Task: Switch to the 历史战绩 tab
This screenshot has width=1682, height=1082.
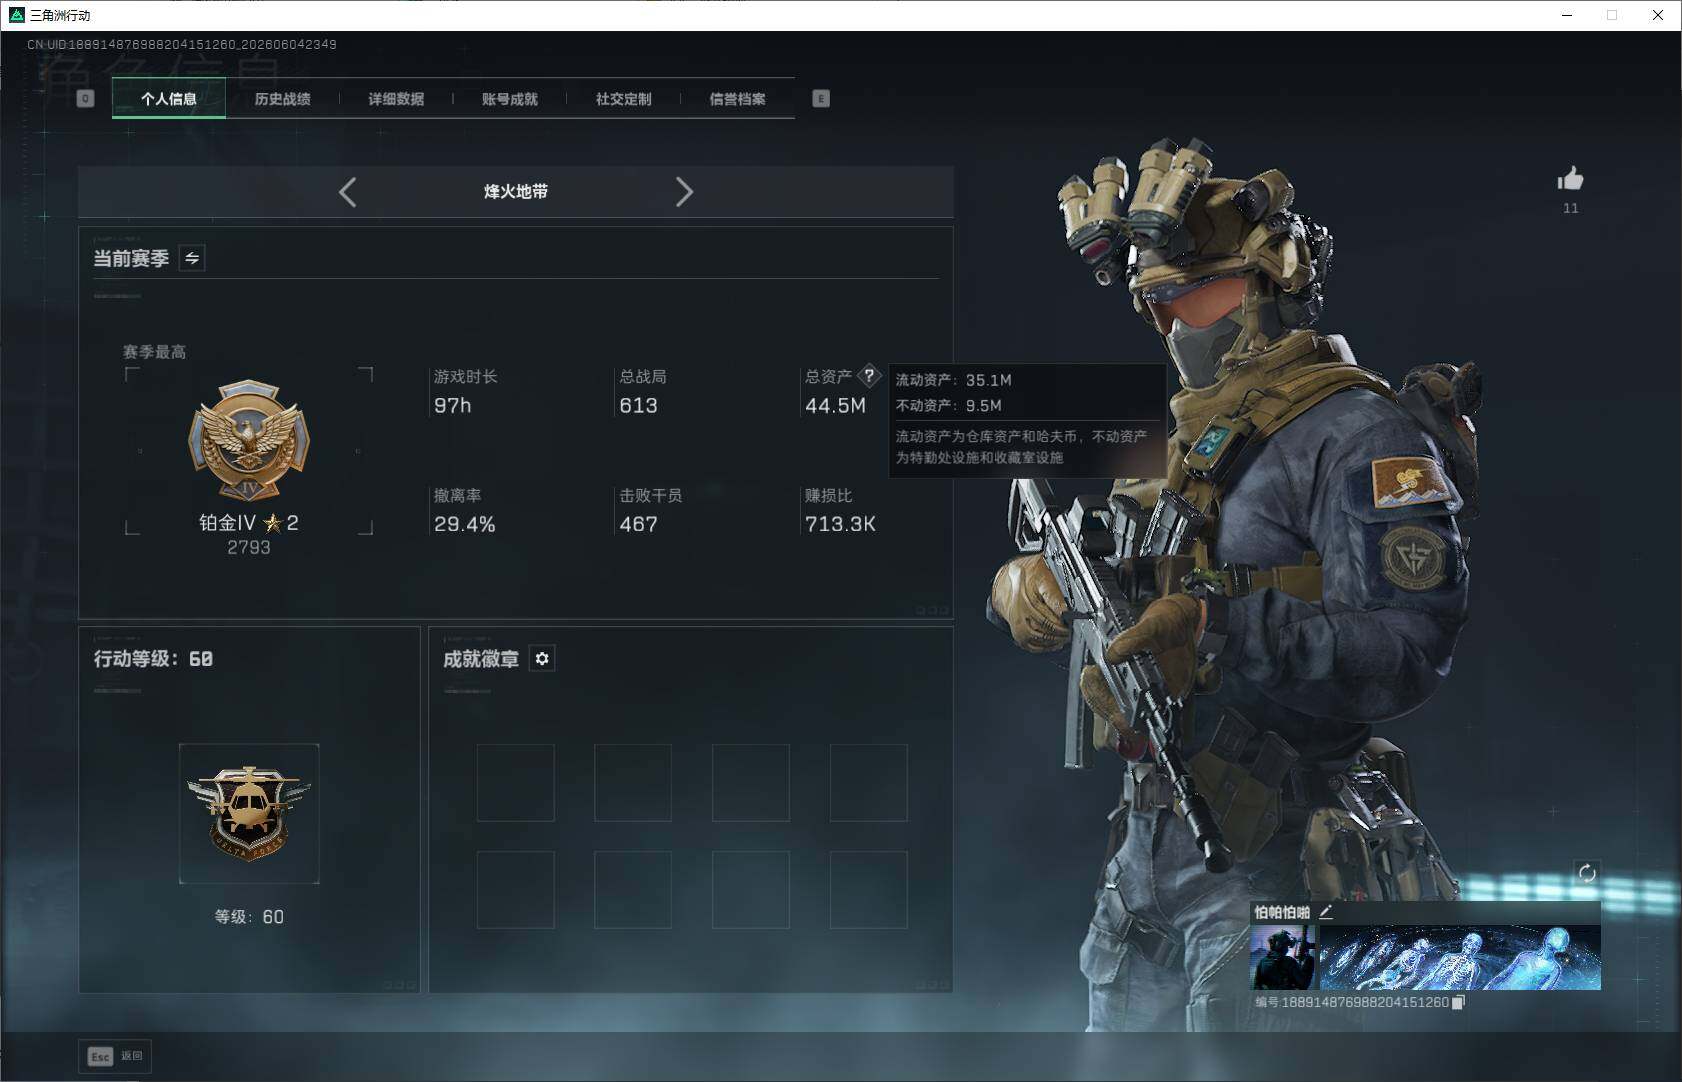Action: [x=282, y=99]
